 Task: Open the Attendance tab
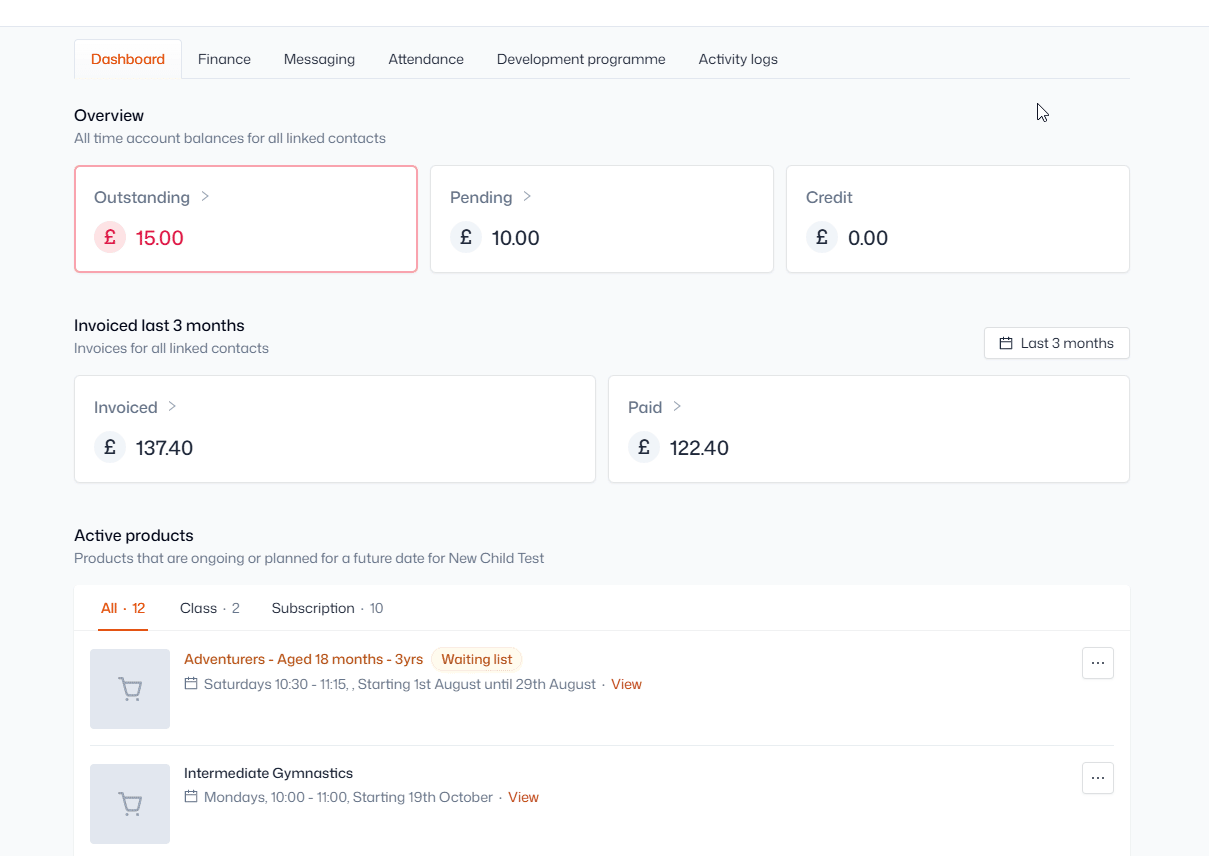(x=426, y=59)
